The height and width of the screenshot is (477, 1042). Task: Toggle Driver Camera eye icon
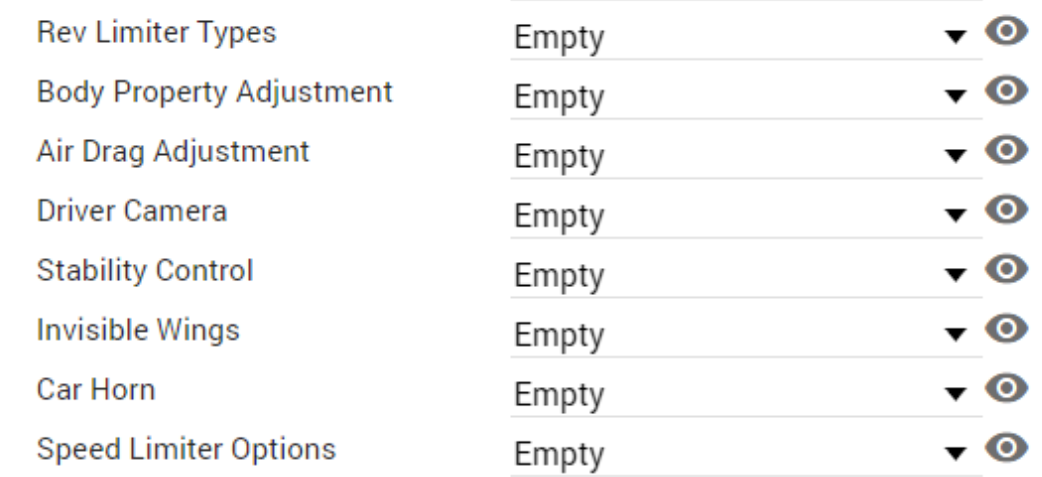point(1006,210)
